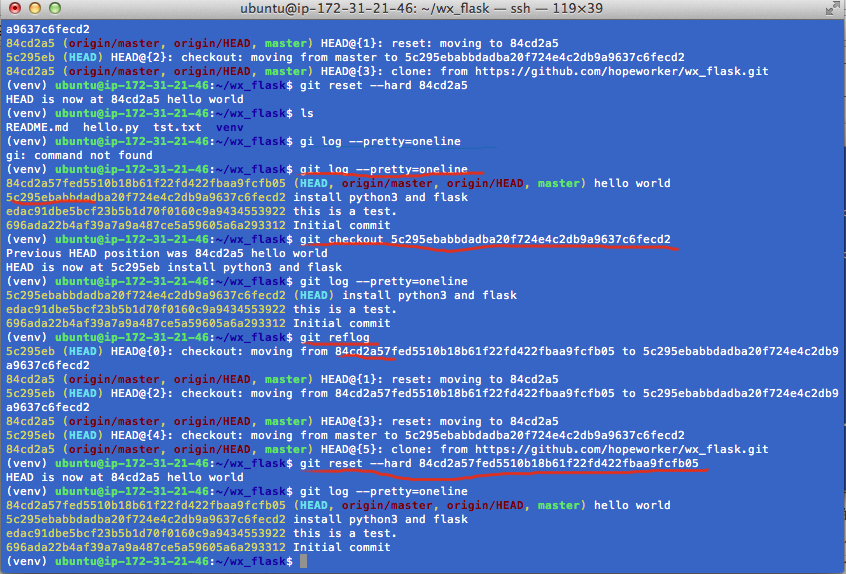Zoom the window with the green button
Viewport: 846px width, 574px height.
pos(55,8)
